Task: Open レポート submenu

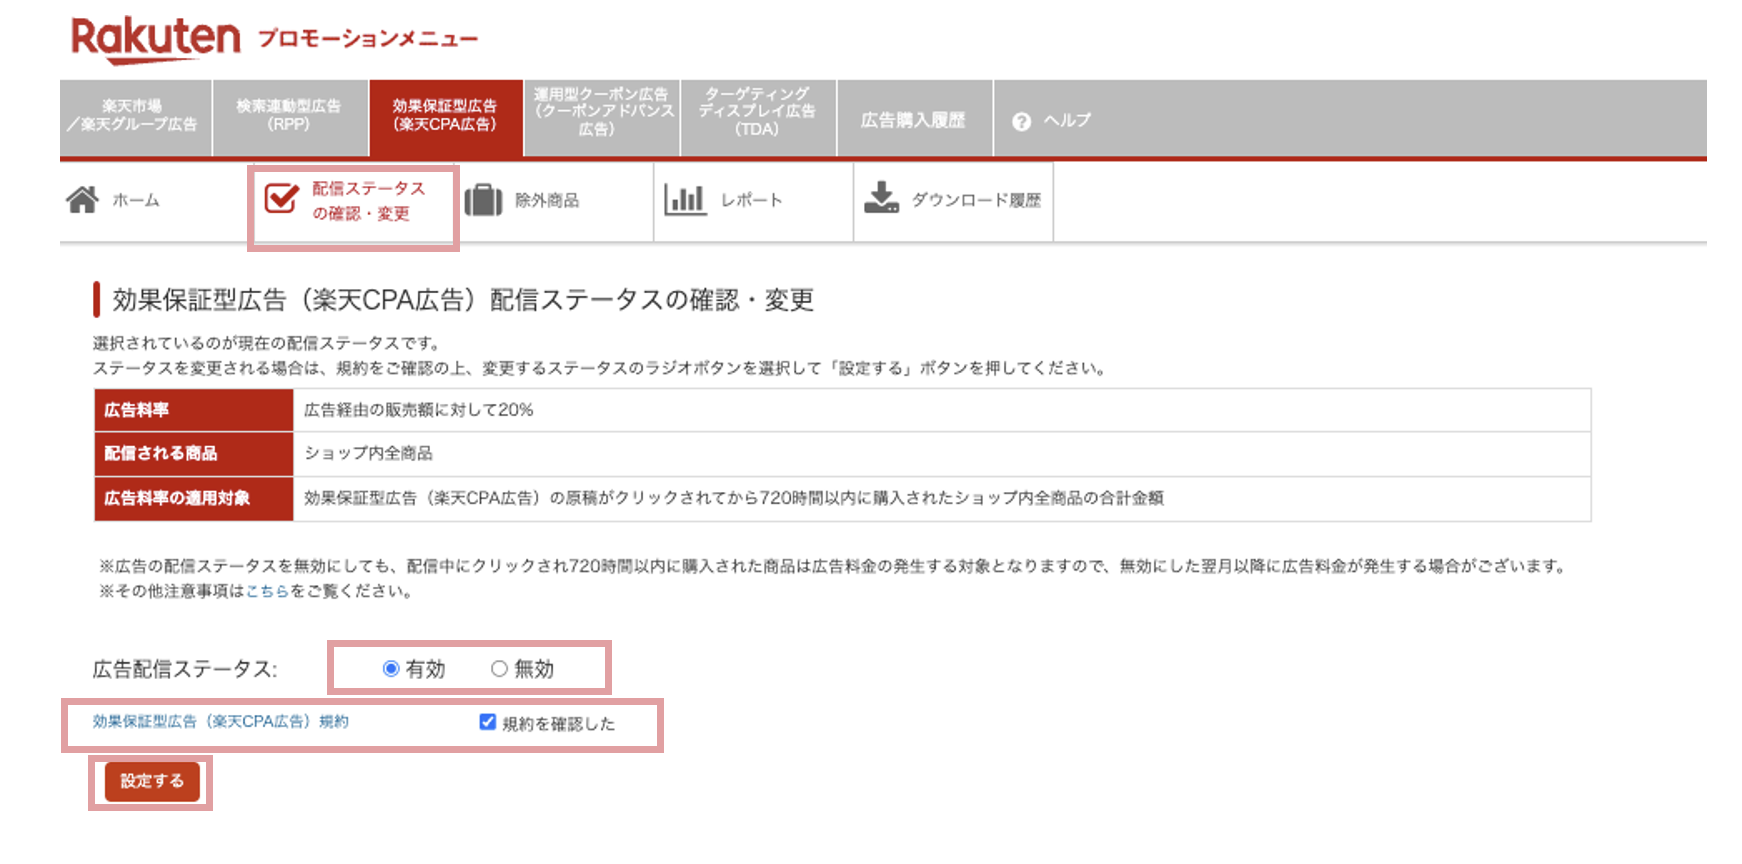Action: (x=751, y=200)
